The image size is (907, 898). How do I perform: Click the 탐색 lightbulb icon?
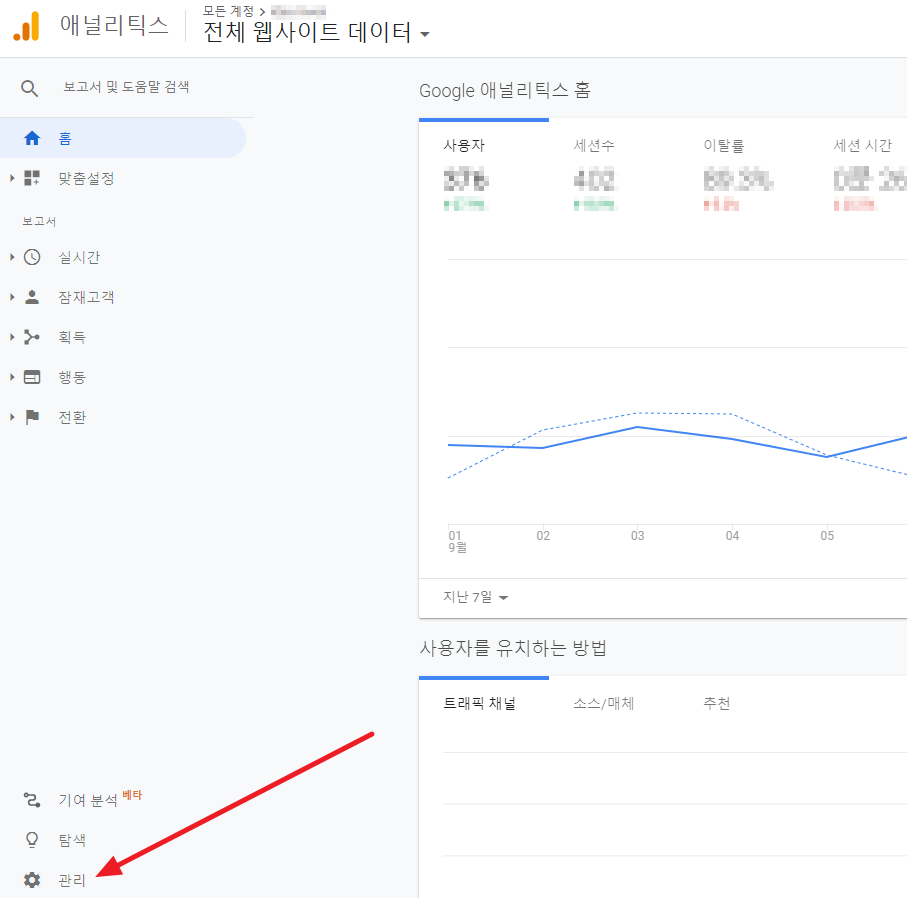click(x=32, y=840)
